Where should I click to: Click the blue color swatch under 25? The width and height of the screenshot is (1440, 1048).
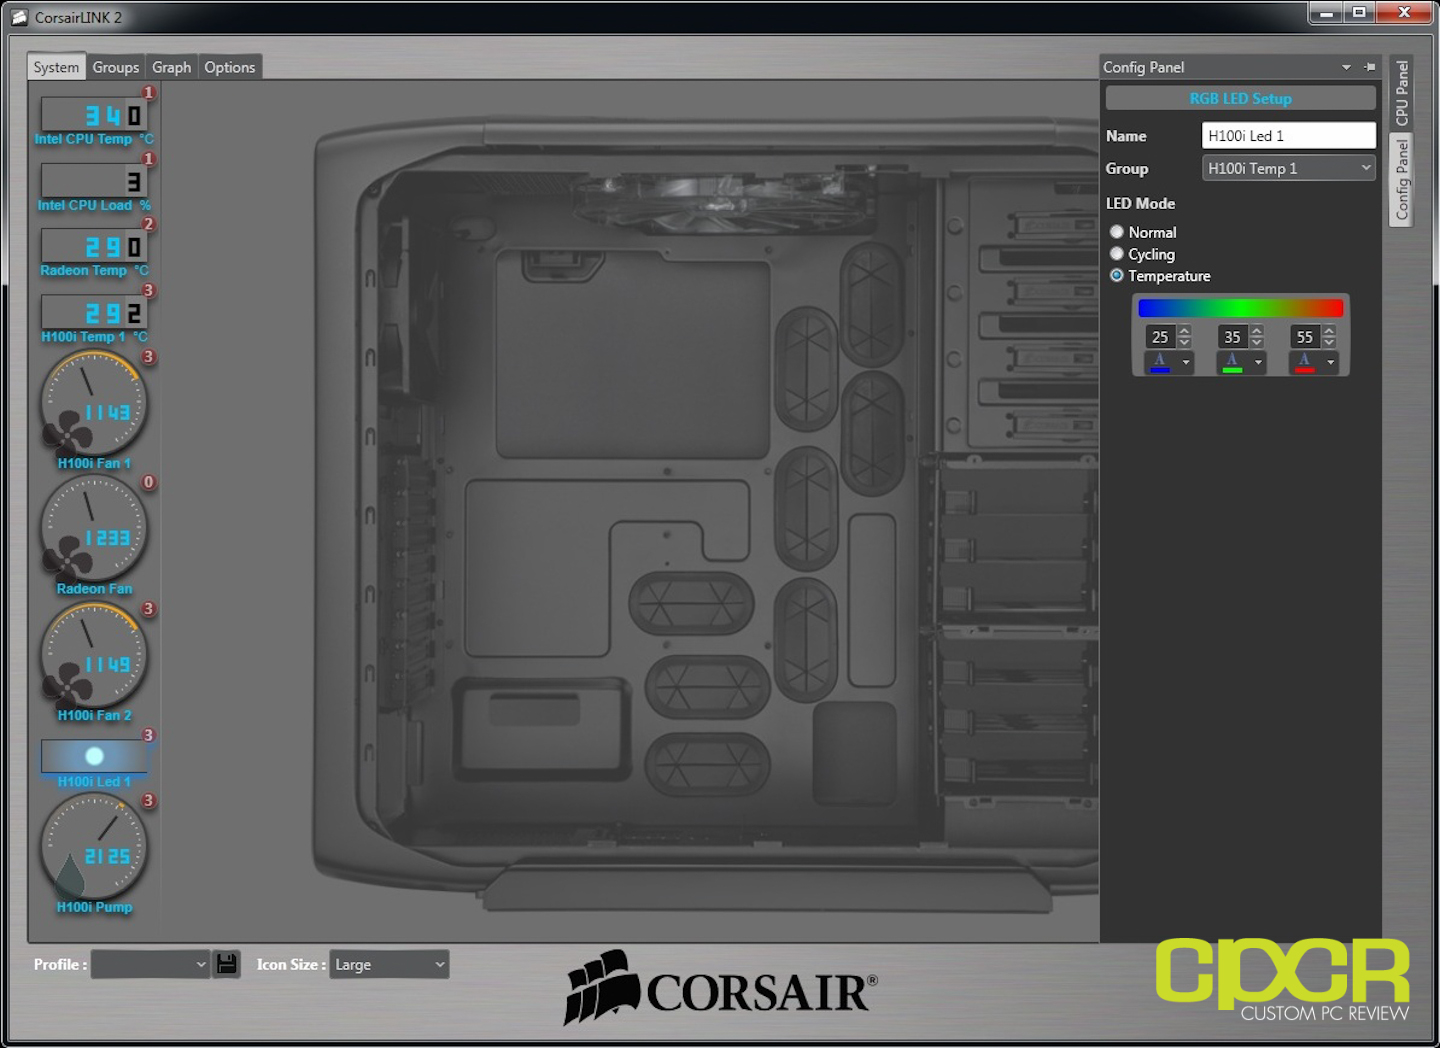(1160, 362)
